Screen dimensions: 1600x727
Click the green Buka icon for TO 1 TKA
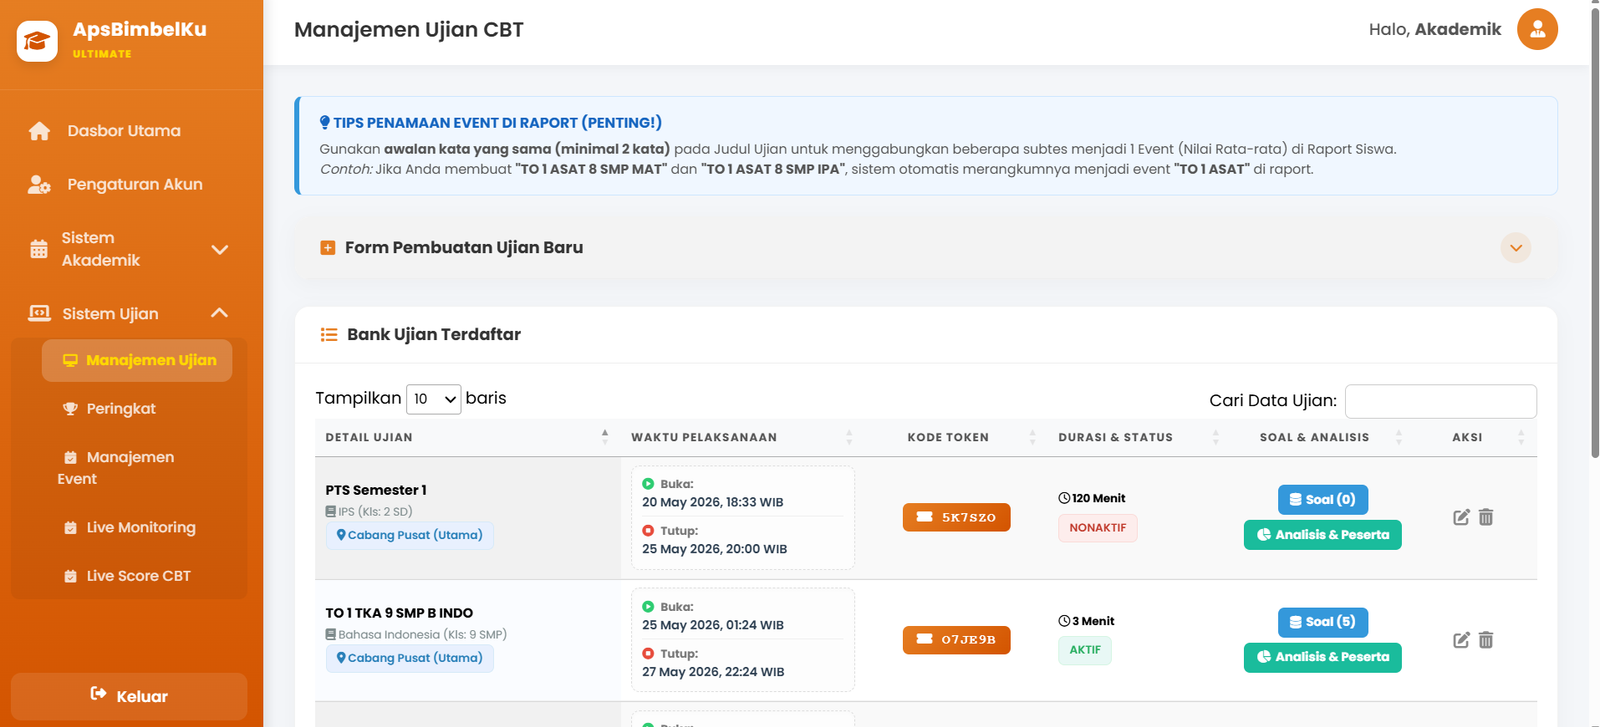coord(648,607)
